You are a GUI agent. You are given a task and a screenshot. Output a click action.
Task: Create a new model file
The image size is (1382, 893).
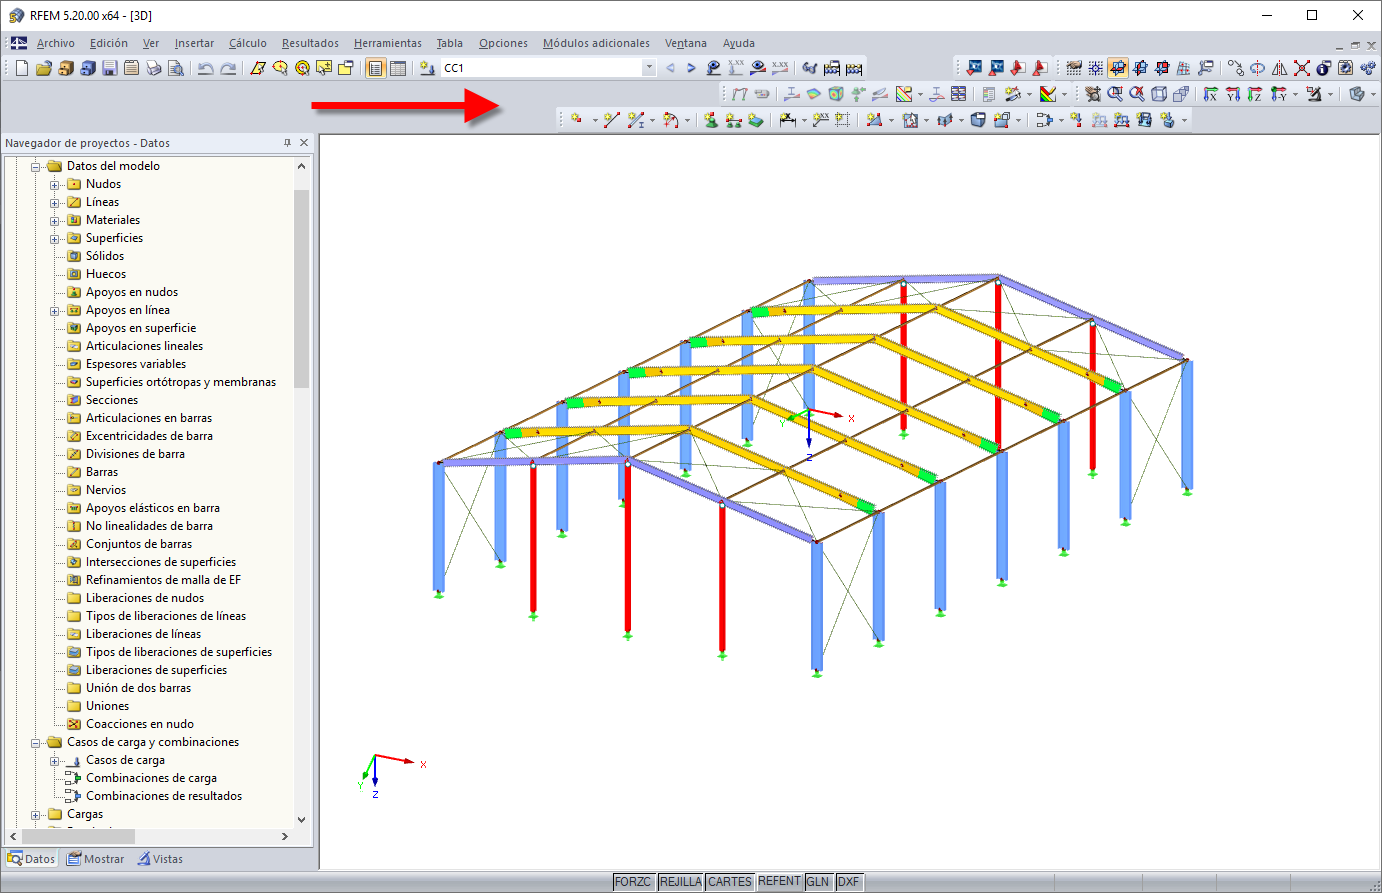tap(21, 68)
